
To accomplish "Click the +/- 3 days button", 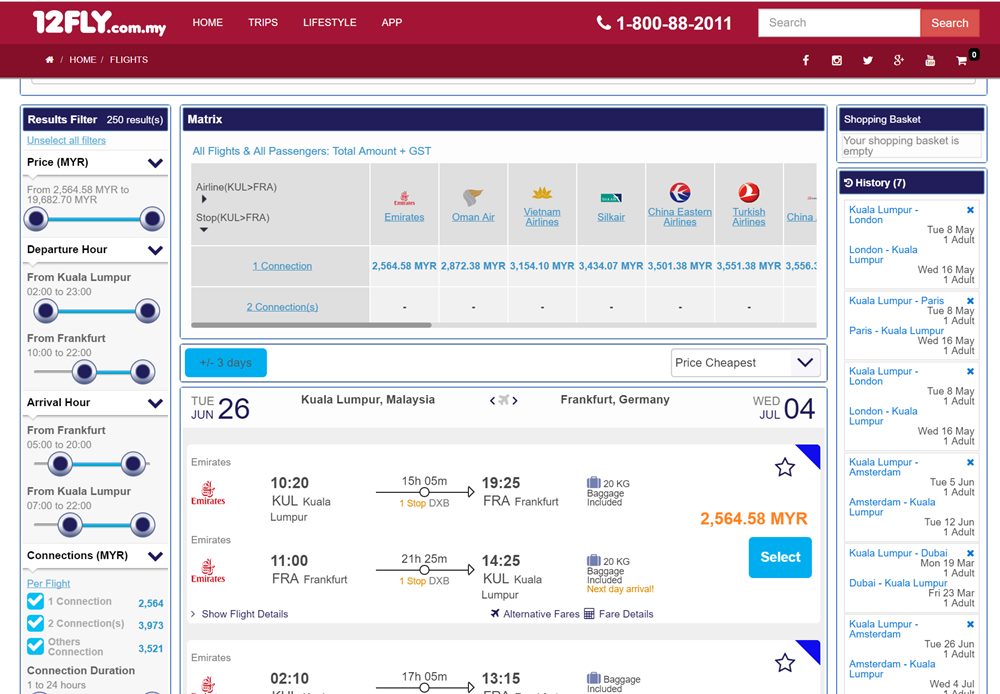I will [226, 363].
